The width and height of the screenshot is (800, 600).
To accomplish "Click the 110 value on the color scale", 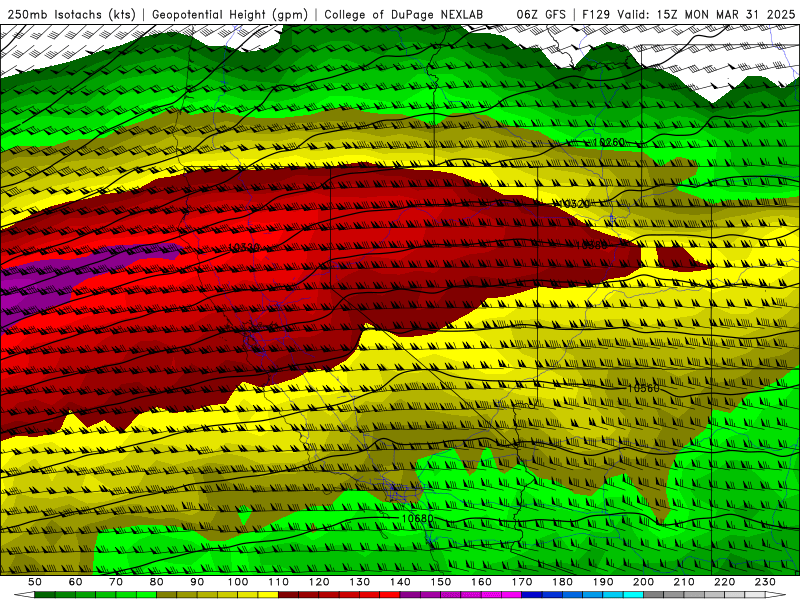I will (278, 582).
